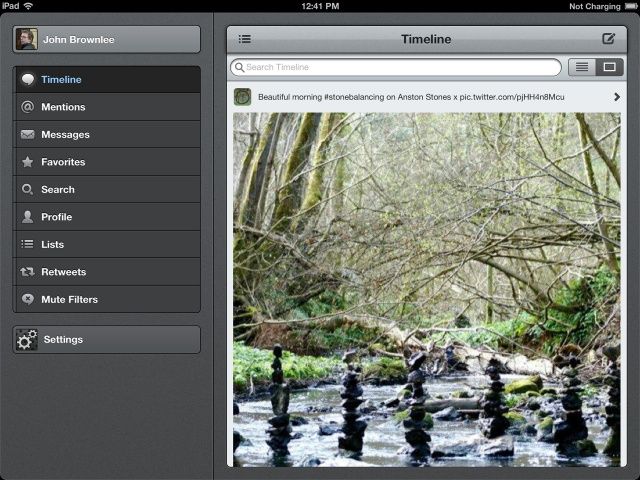This screenshot has height=480, width=640.
Task: Open the list menu icon beside Timeline title
Action: click(245, 39)
